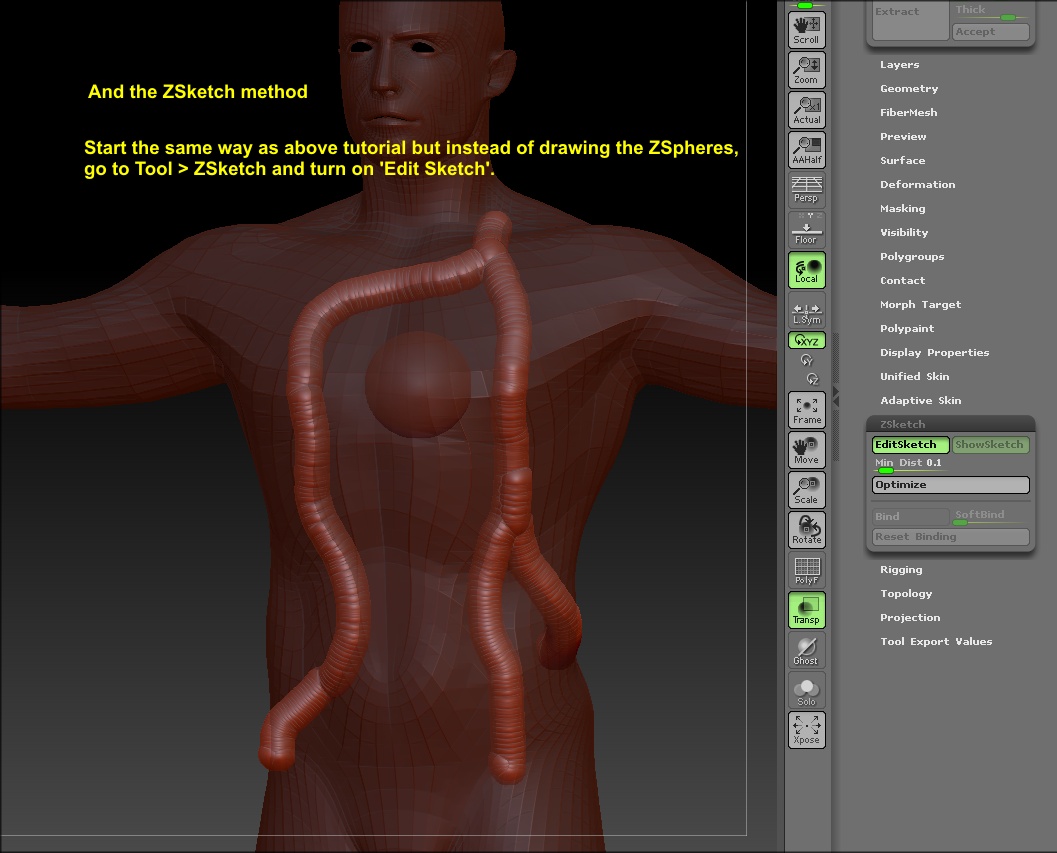Toggle the Floor grid
The image size is (1057, 853).
pyautogui.click(x=806, y=230)
